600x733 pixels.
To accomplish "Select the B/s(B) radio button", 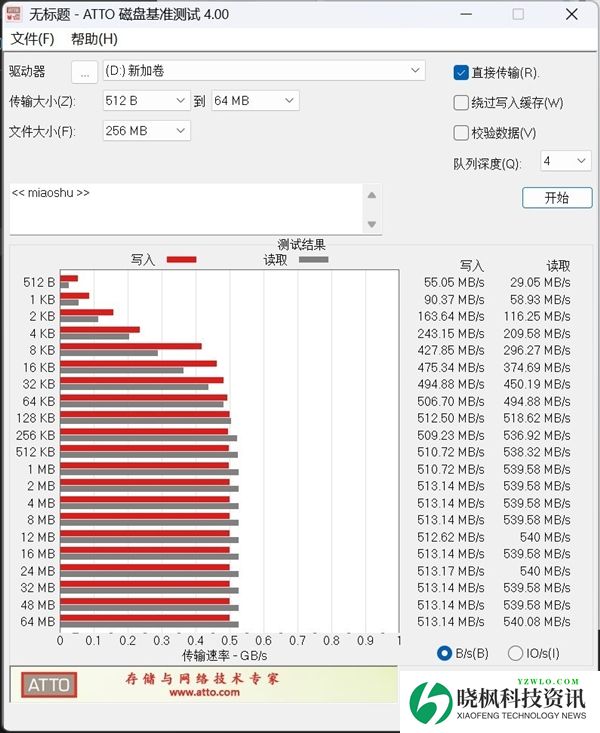I will [x=444, y=653].
